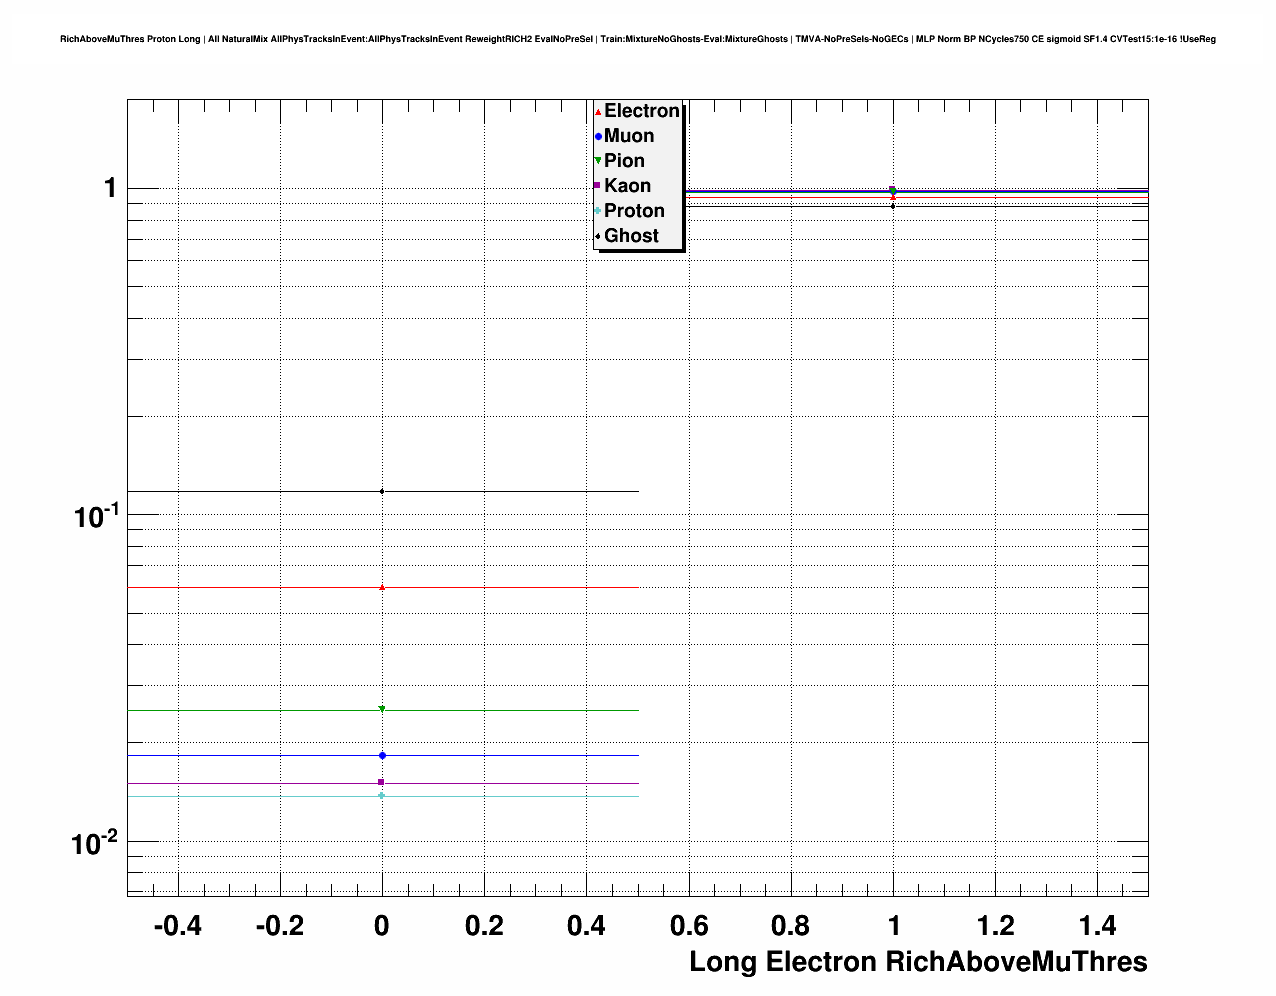Select the green Pion data point at x=0
The width and height of the screenshot is (1276, 996).
pos(382,709)
